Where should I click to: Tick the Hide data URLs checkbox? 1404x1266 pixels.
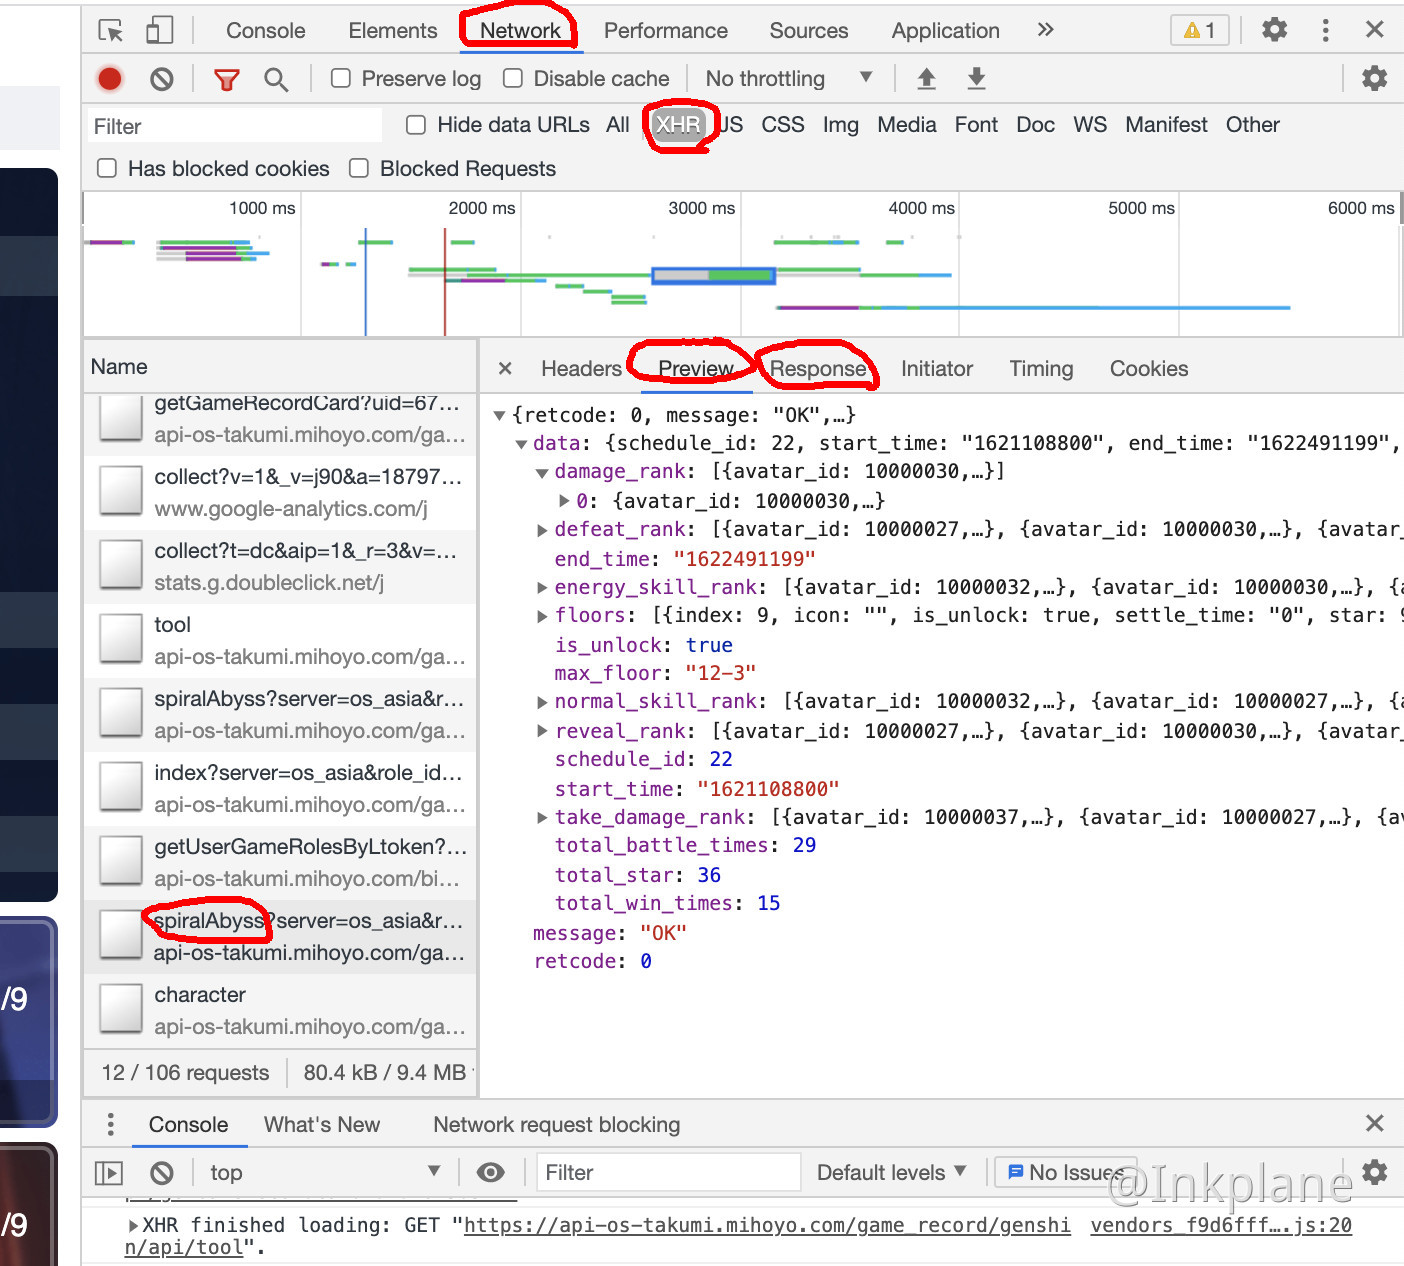click(x=416, y=125)
